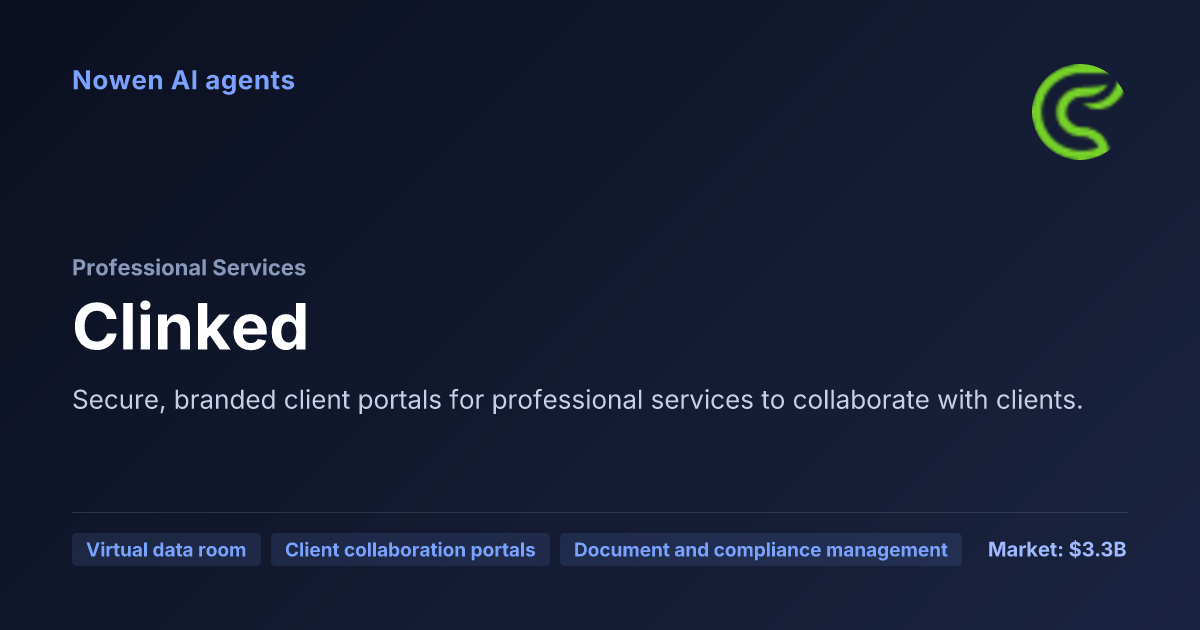Image resolution: width=1200 pixels, height=630 pixels.
Task: Click the Clinked heading
Action: 191,327
